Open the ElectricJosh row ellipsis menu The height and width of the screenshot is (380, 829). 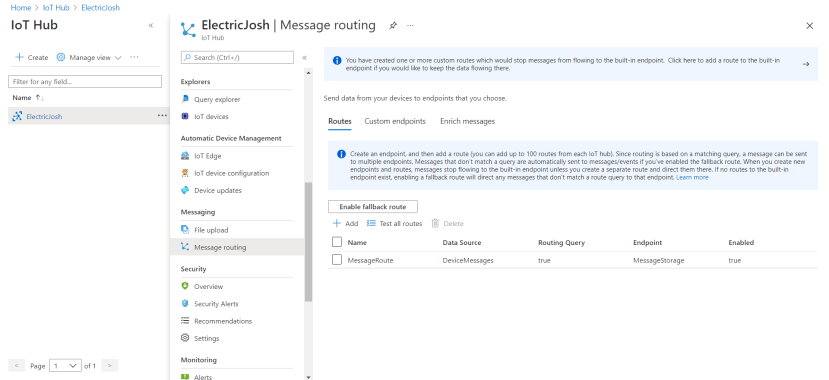162,116
